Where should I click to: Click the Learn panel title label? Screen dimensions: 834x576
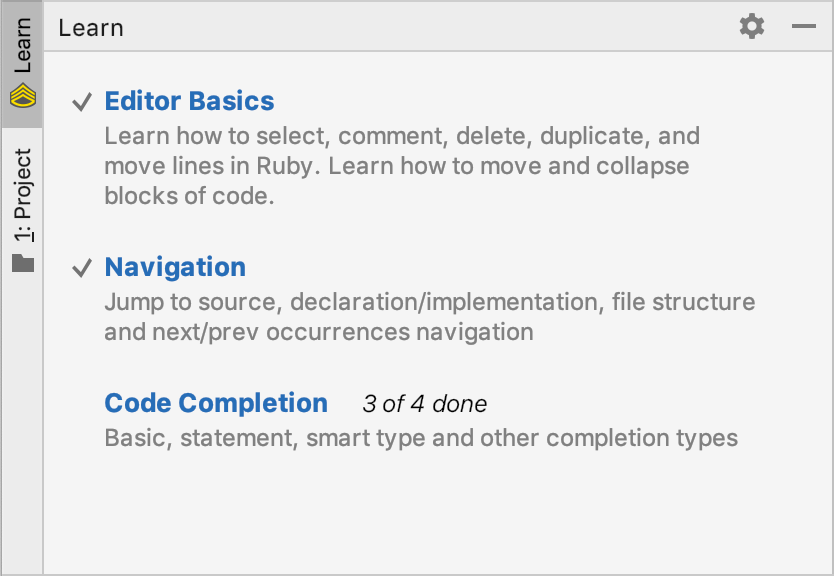coord(91,28)
